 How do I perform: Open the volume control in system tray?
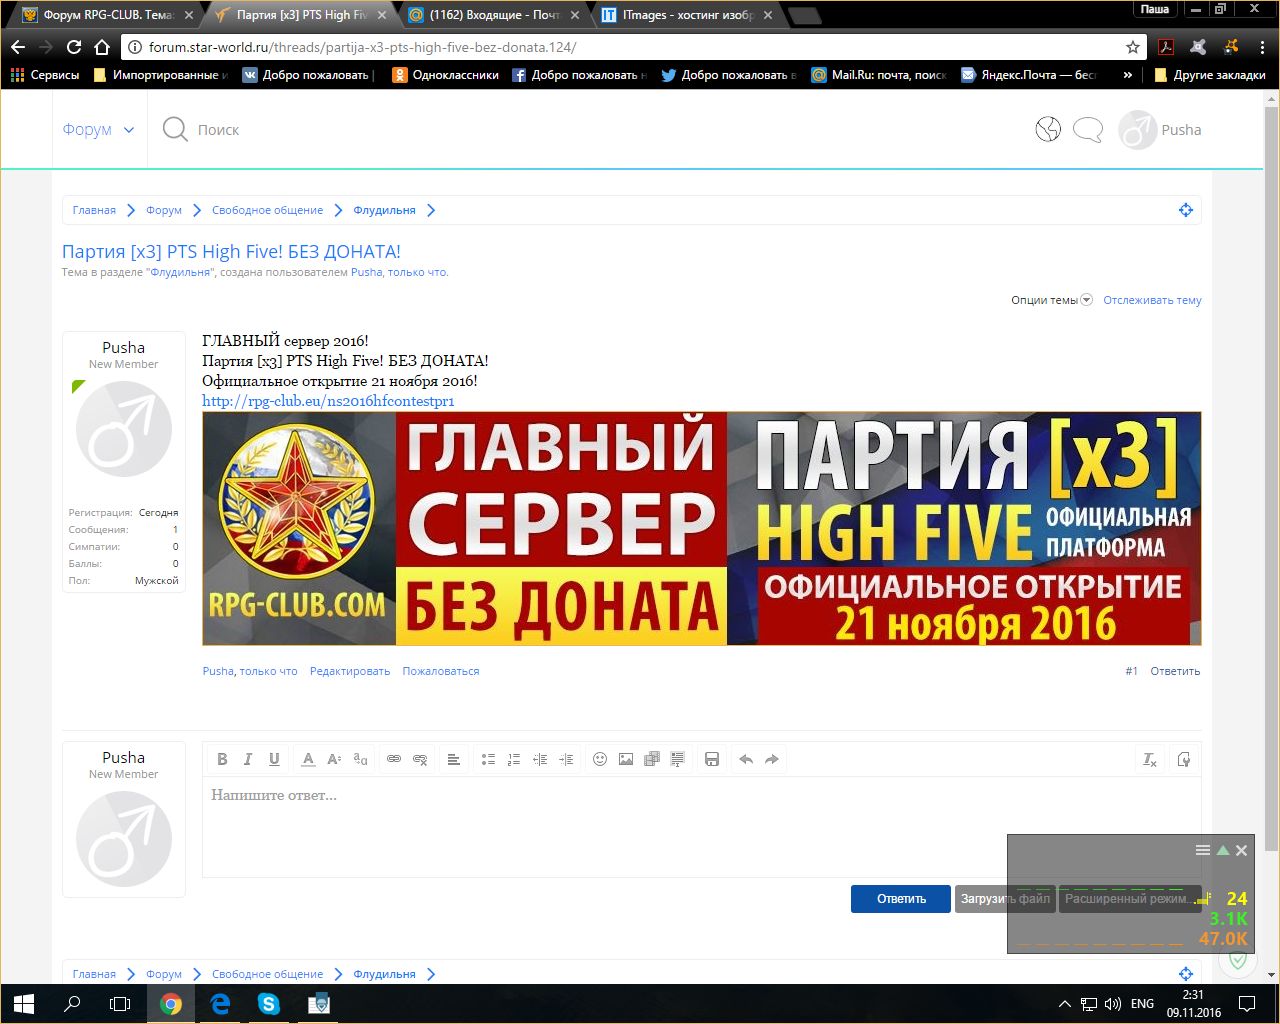point(1113,1003)
